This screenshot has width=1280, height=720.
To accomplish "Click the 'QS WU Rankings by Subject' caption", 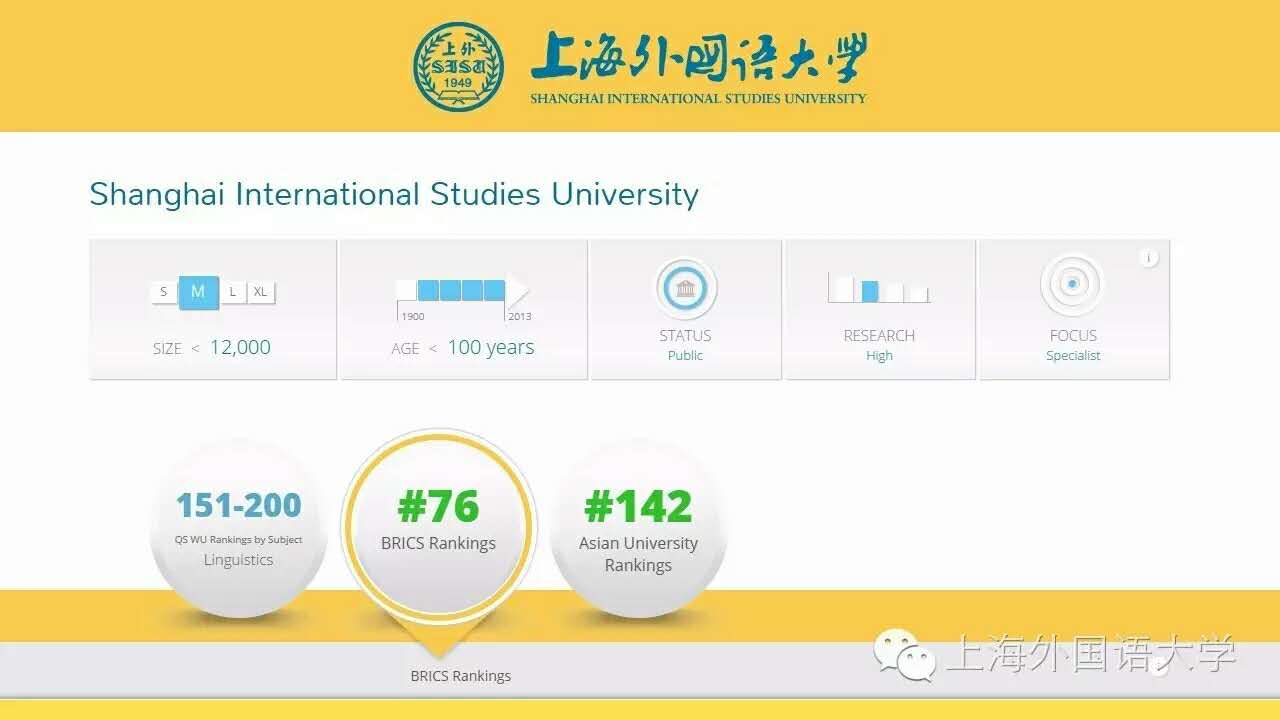I will point(238,540).
